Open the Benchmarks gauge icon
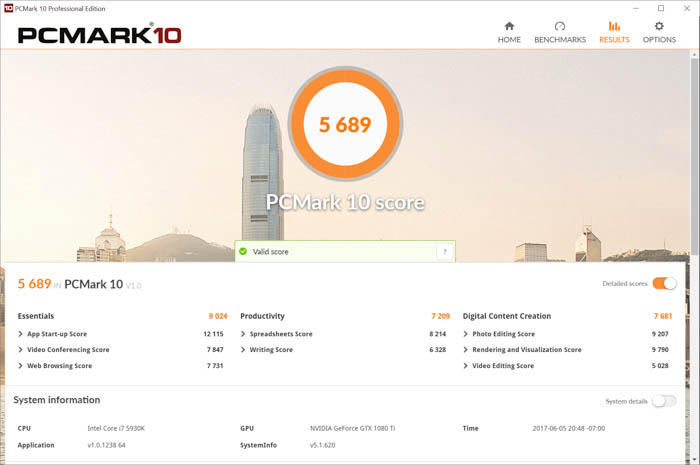The height and width of the screenshot is (465, 700). point(560,26)
